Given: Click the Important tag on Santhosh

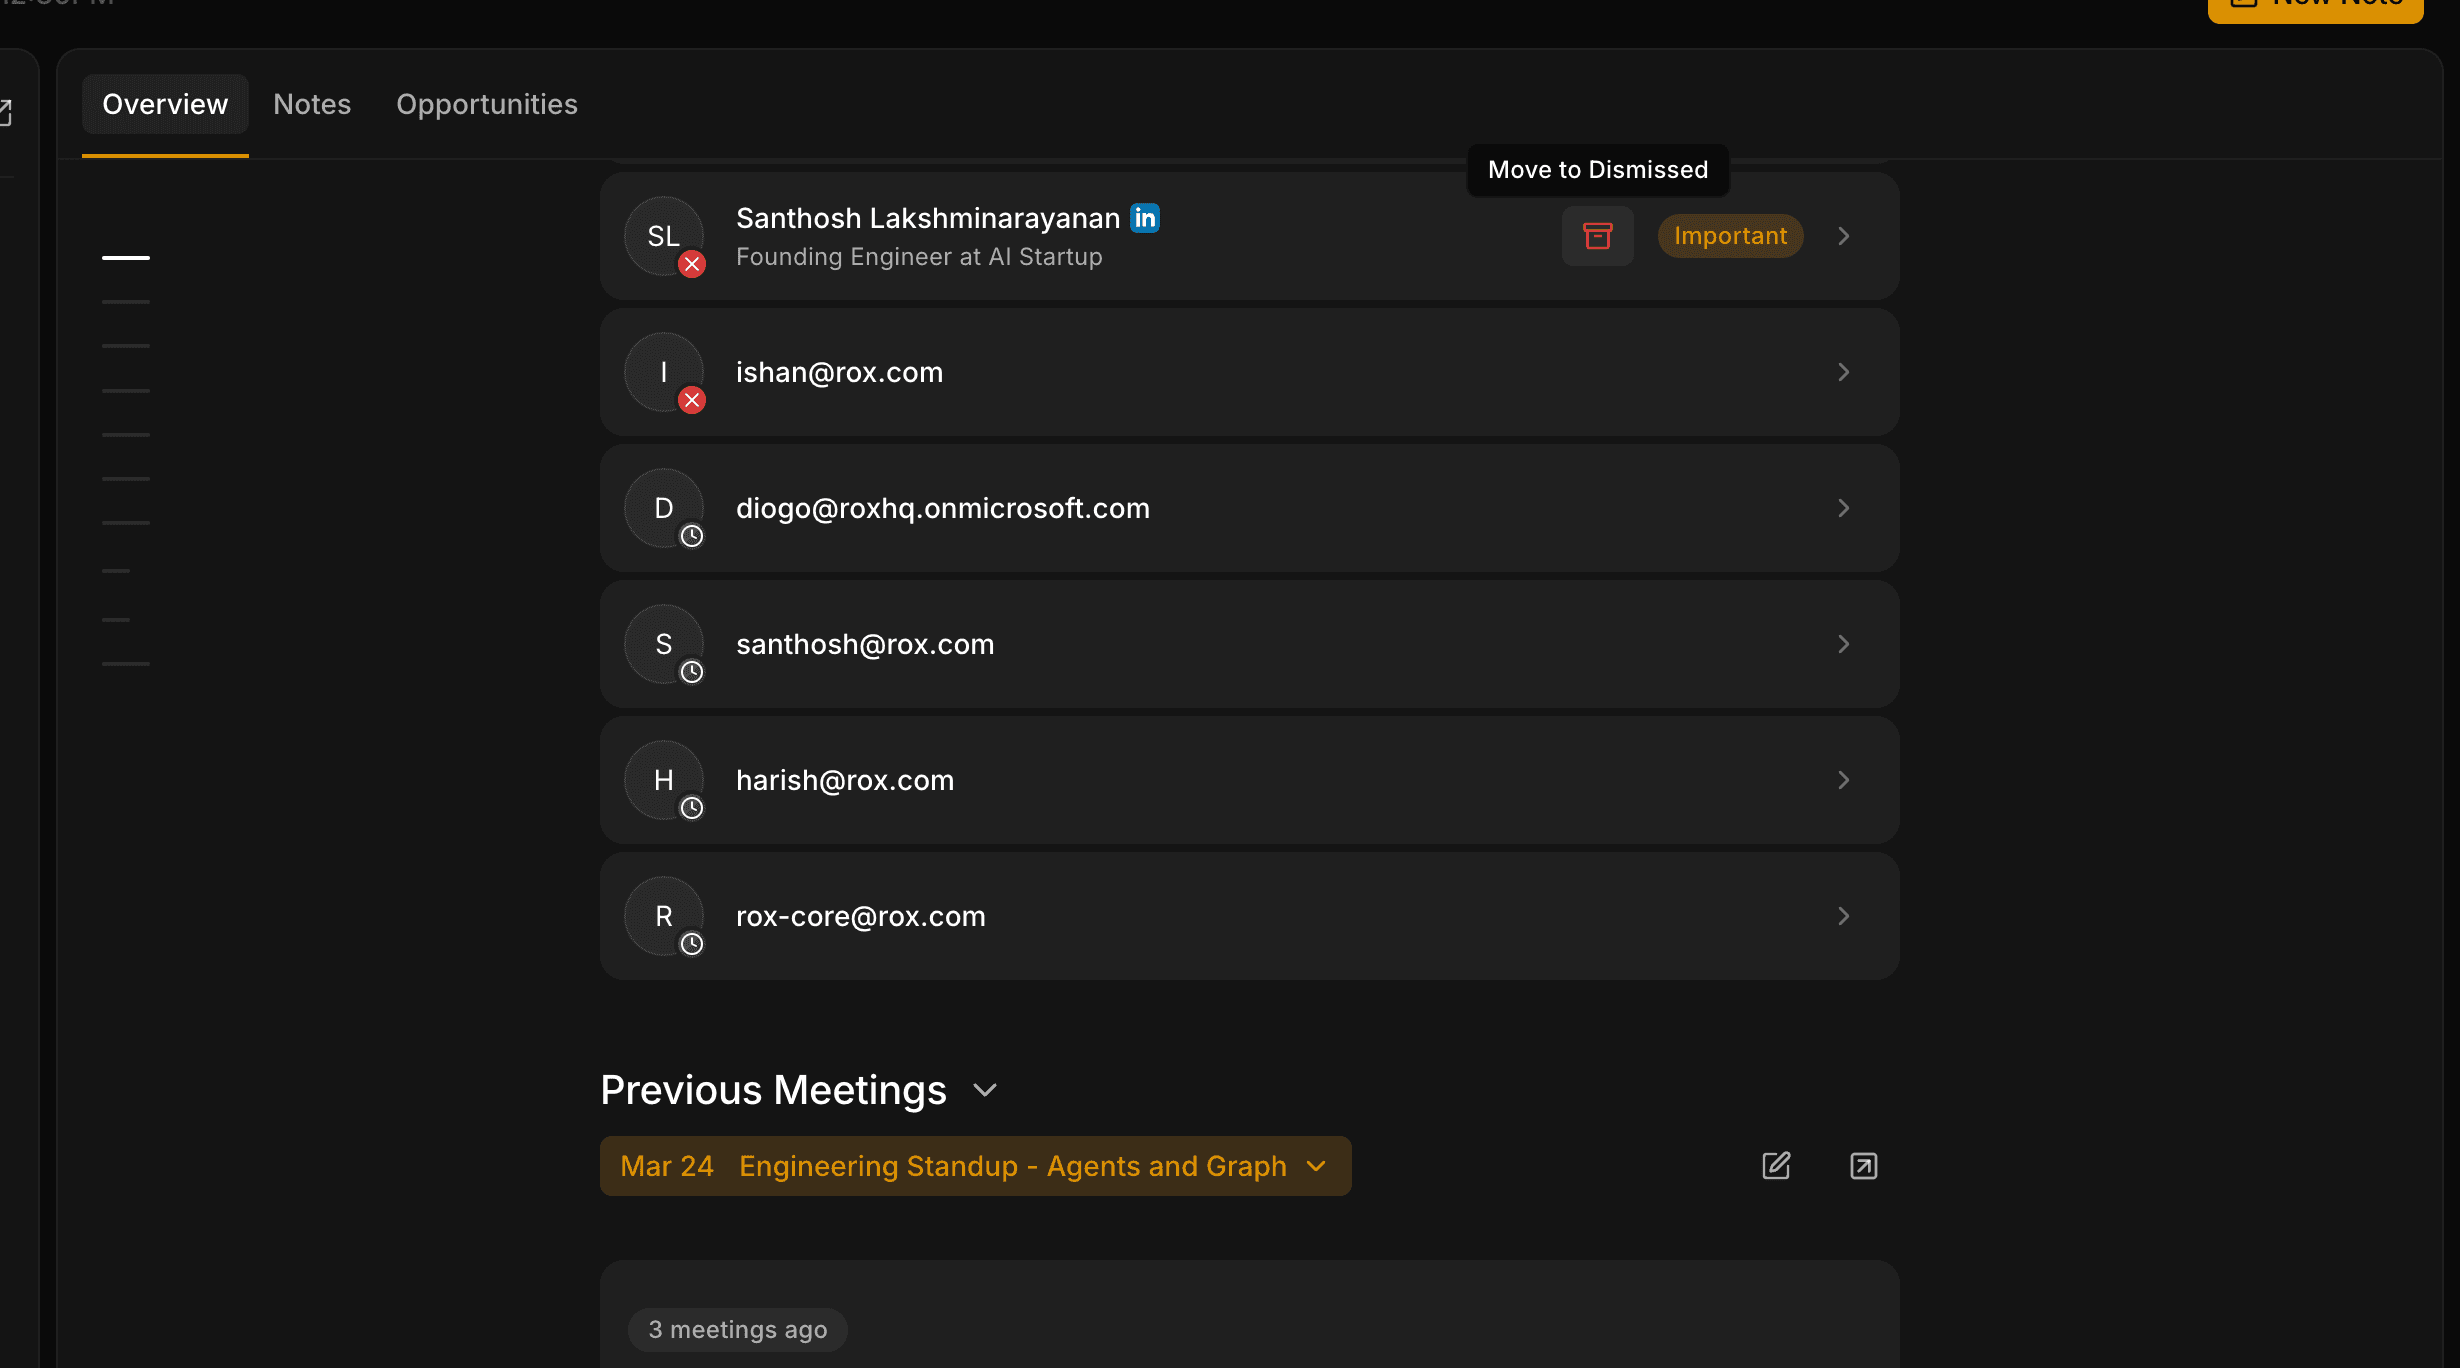Looking at the screenshot, I should [x=1730, y=236].
